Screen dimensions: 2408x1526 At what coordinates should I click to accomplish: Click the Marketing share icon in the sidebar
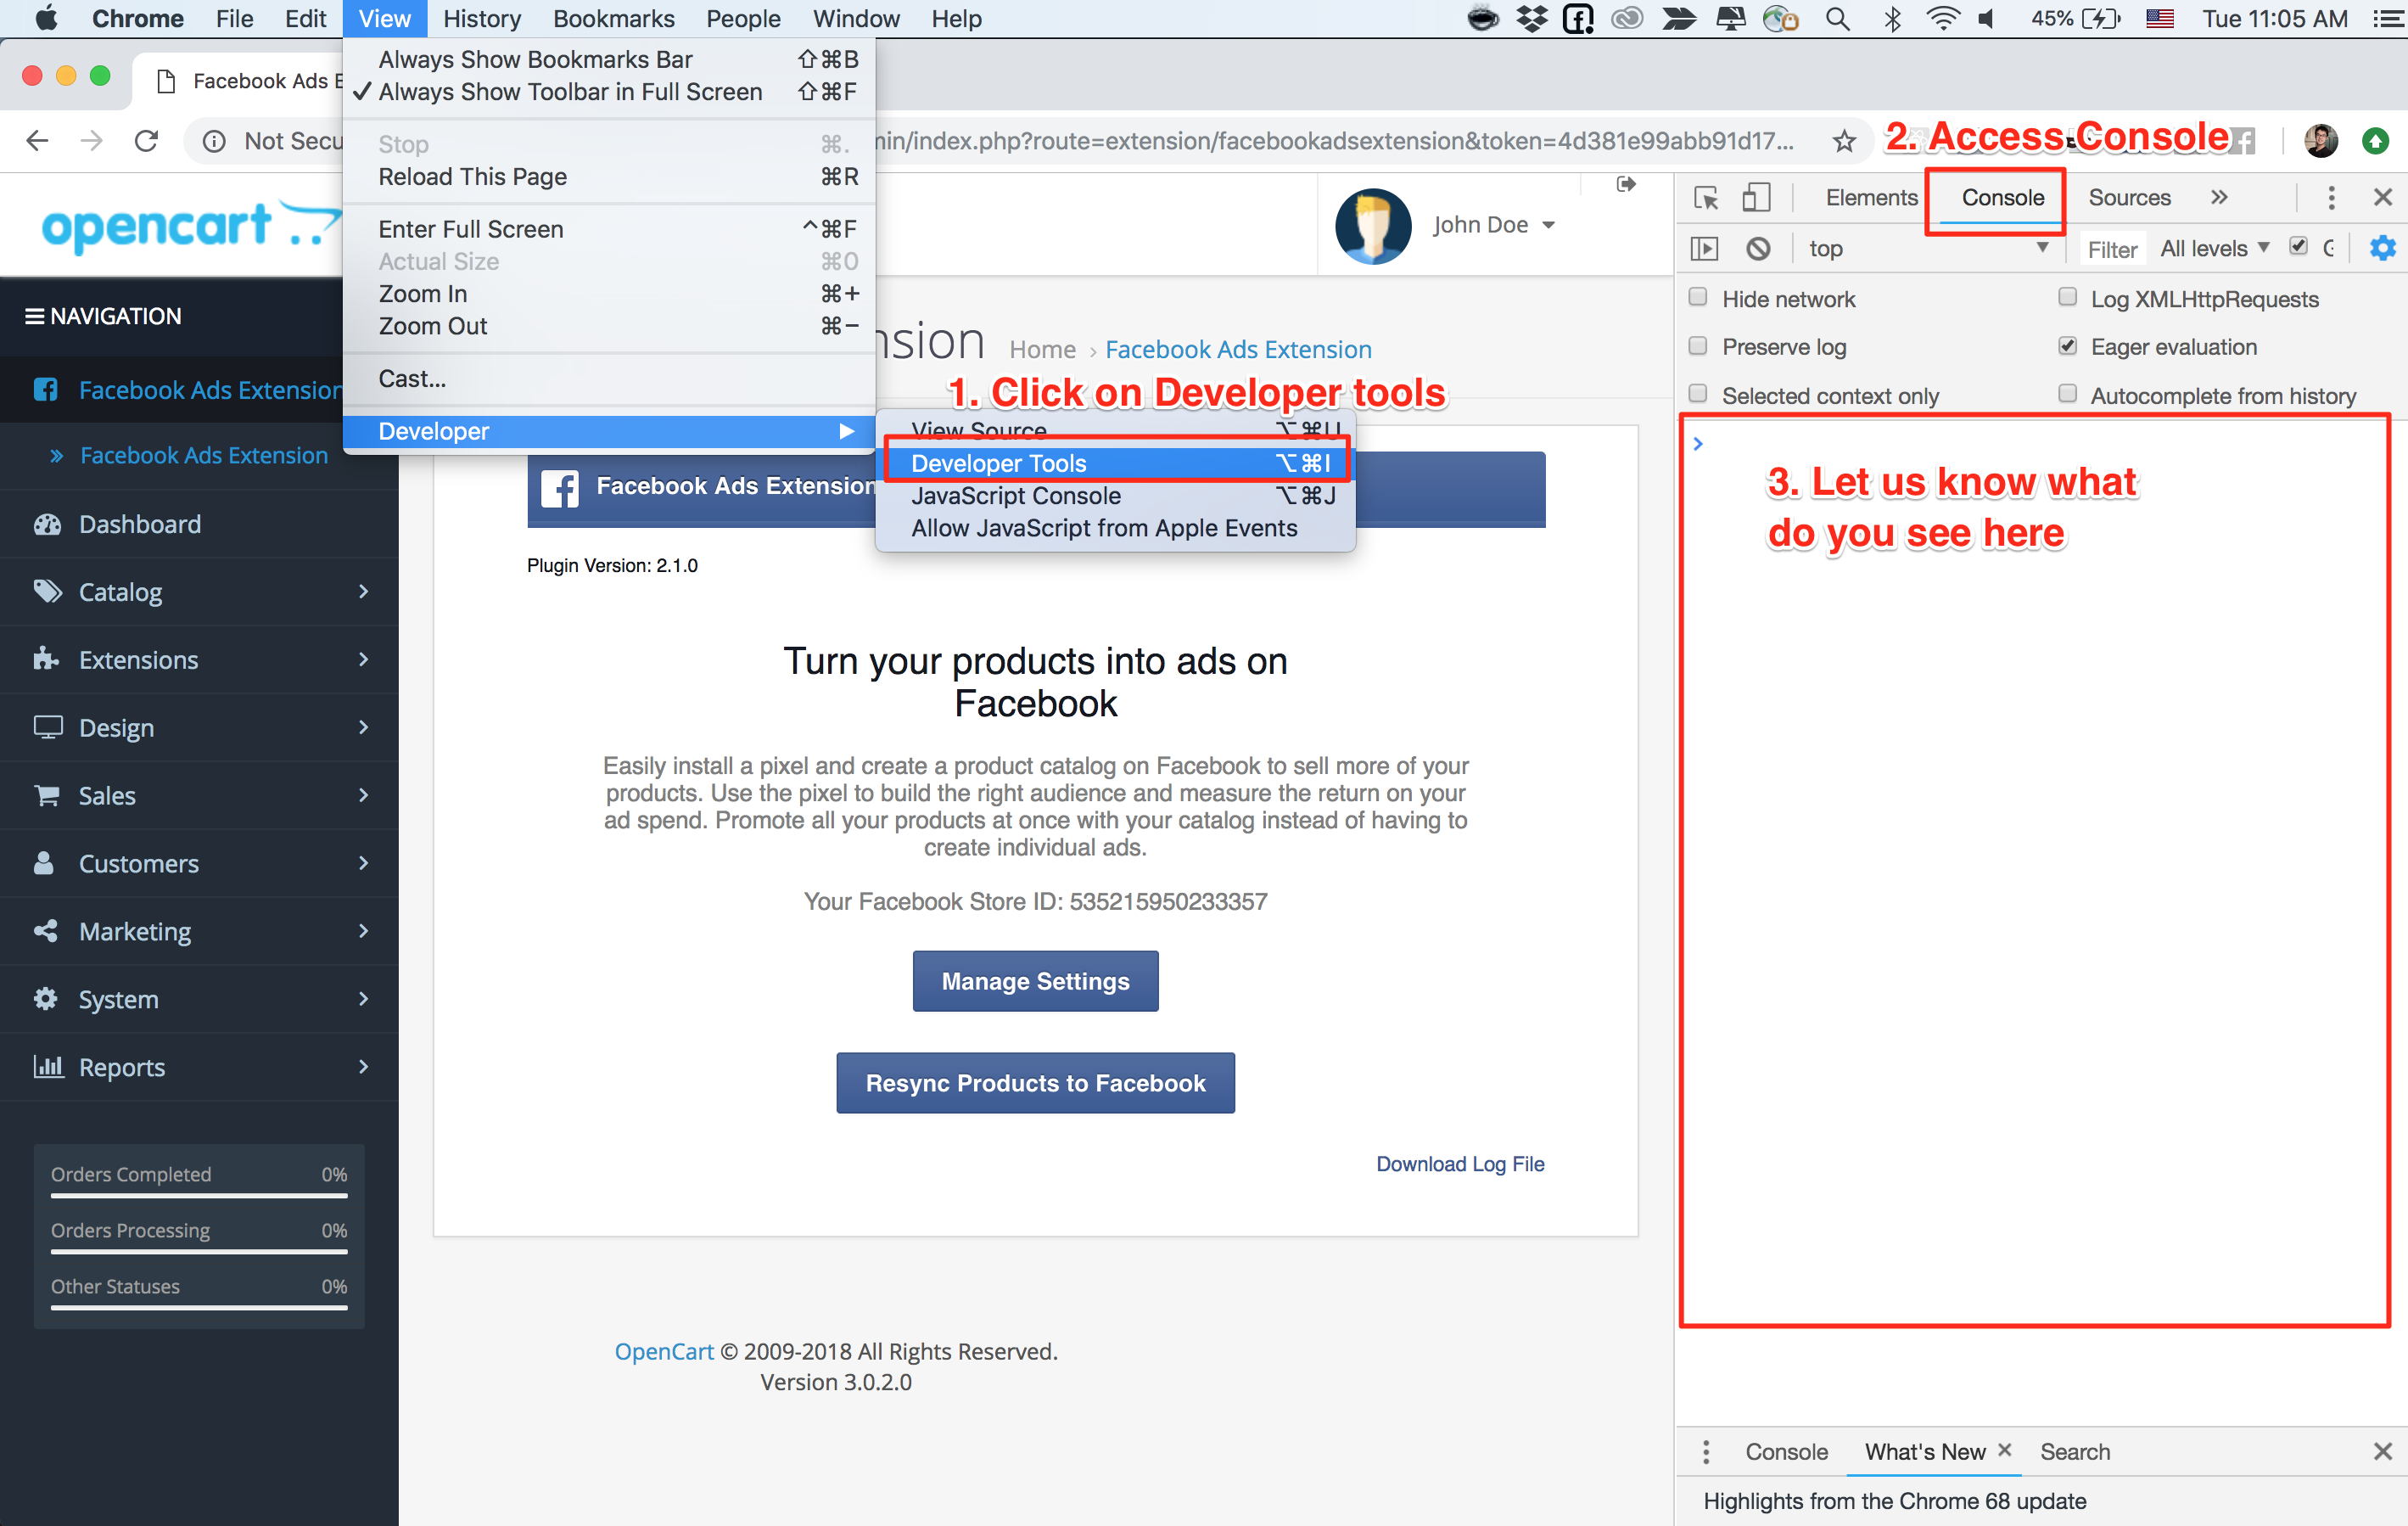point(47,931)
